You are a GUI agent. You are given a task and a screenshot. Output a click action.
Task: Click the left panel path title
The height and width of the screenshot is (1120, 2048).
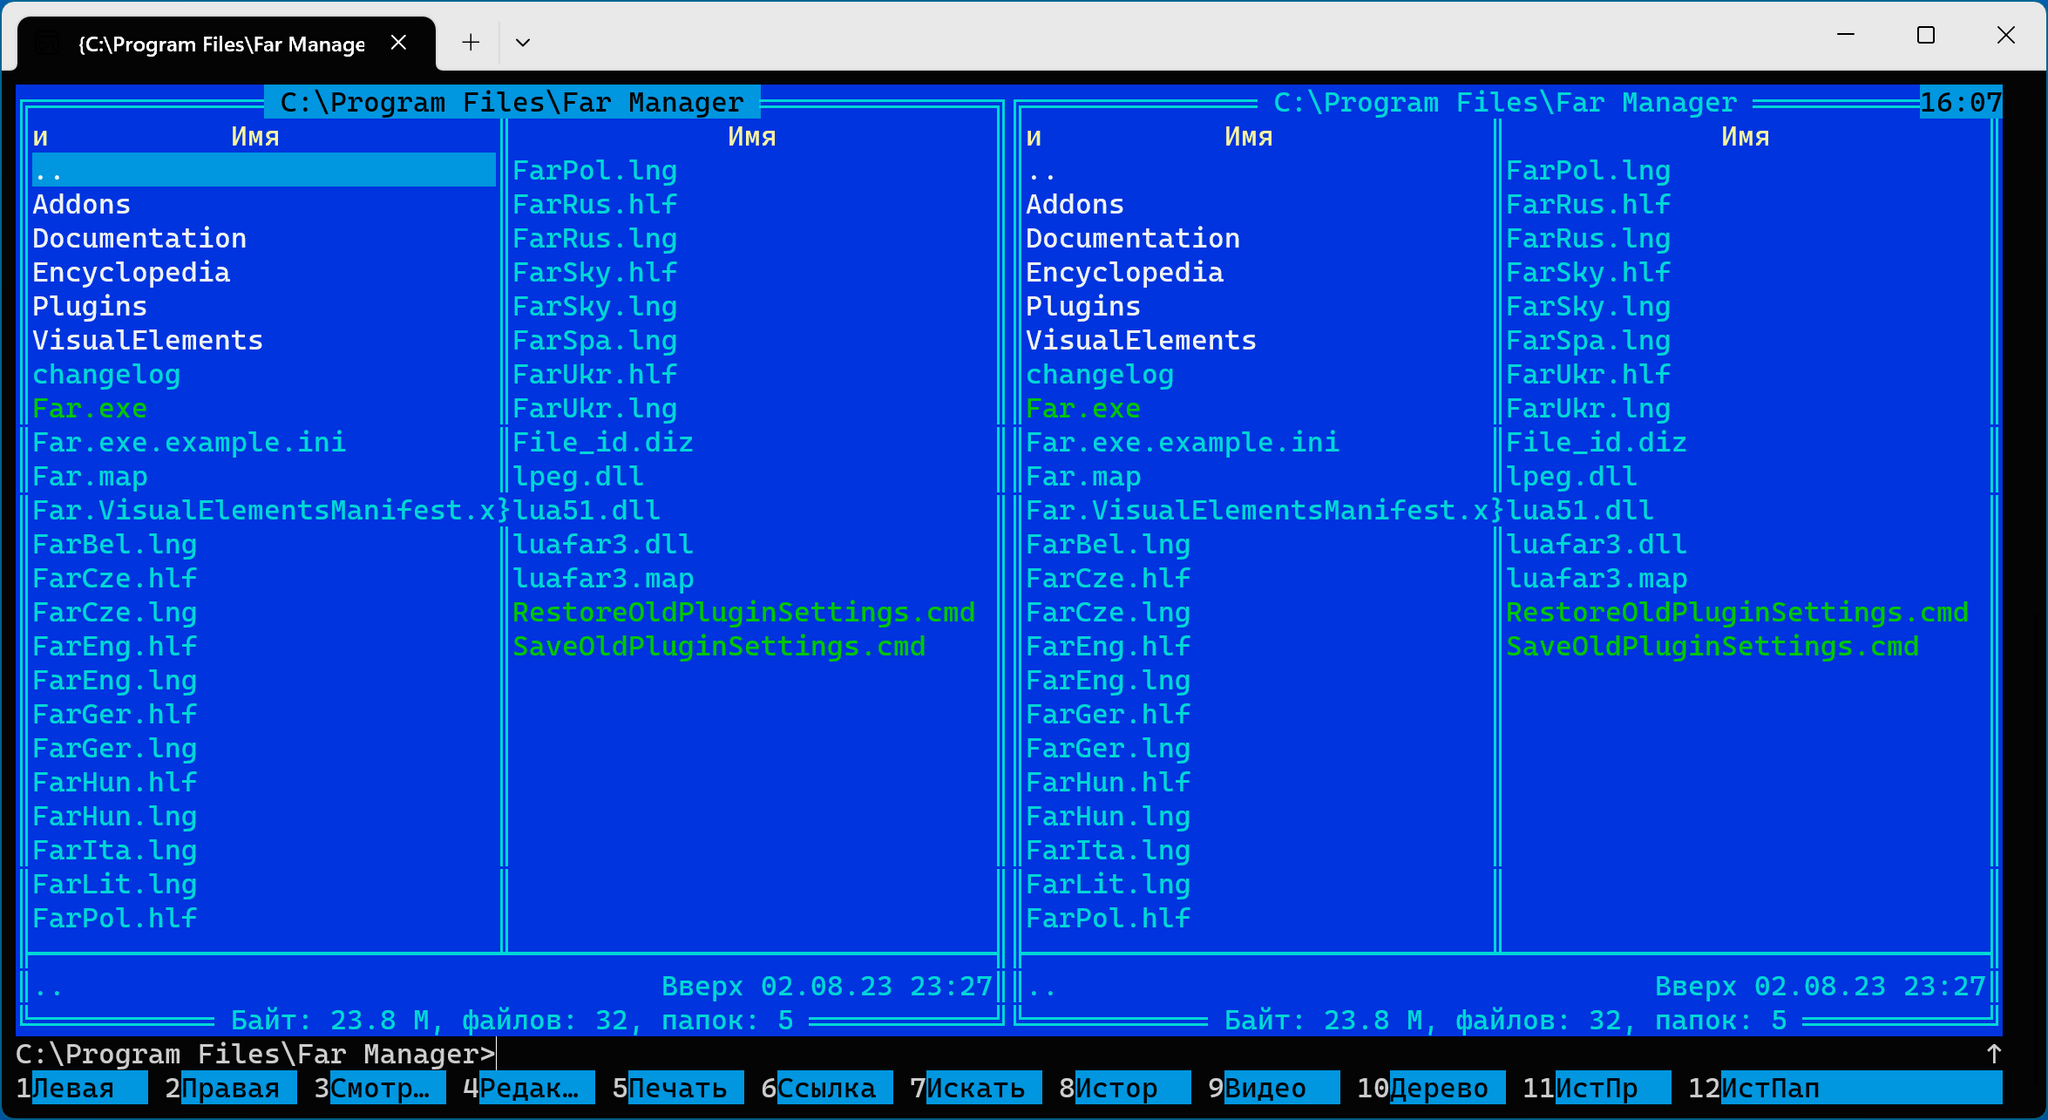[512, 102]
